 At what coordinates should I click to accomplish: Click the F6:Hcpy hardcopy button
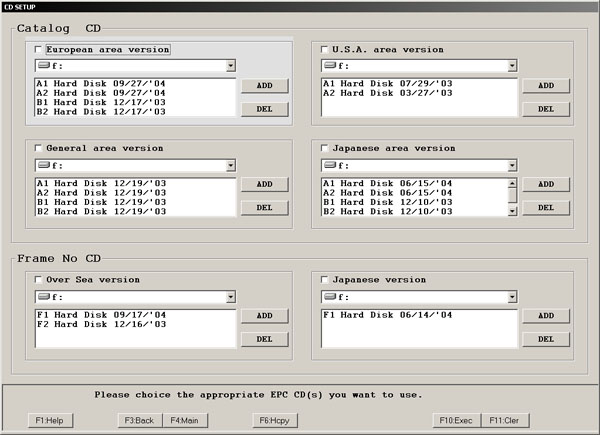coord(275,421)
